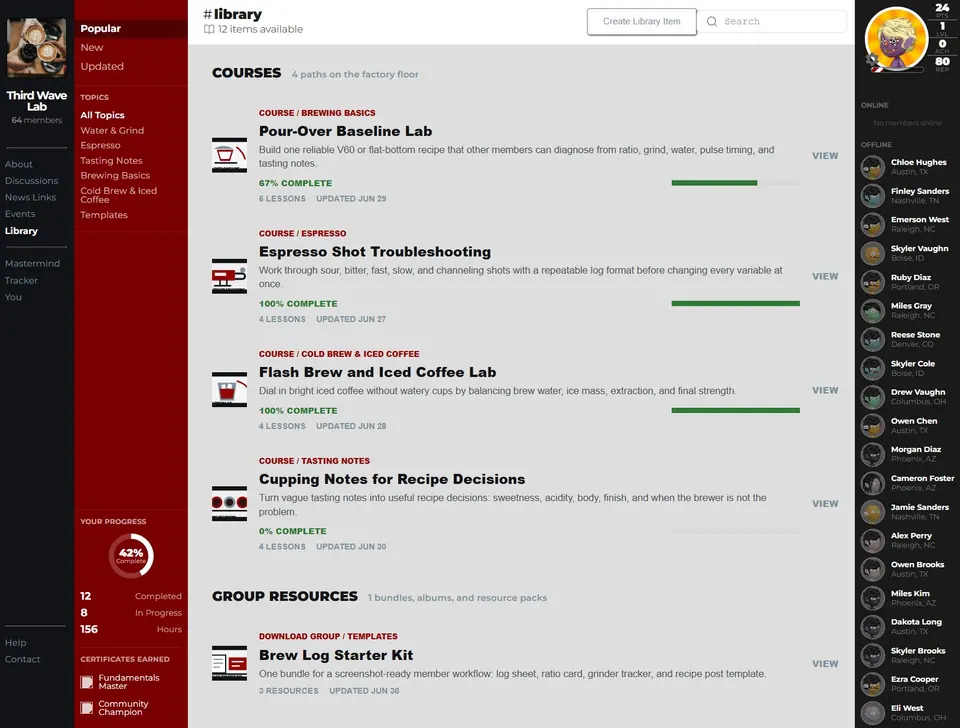The image size is (960, 728).
Task: Click Ruby Diaz's avatar
Action: (x=872, y=282)
